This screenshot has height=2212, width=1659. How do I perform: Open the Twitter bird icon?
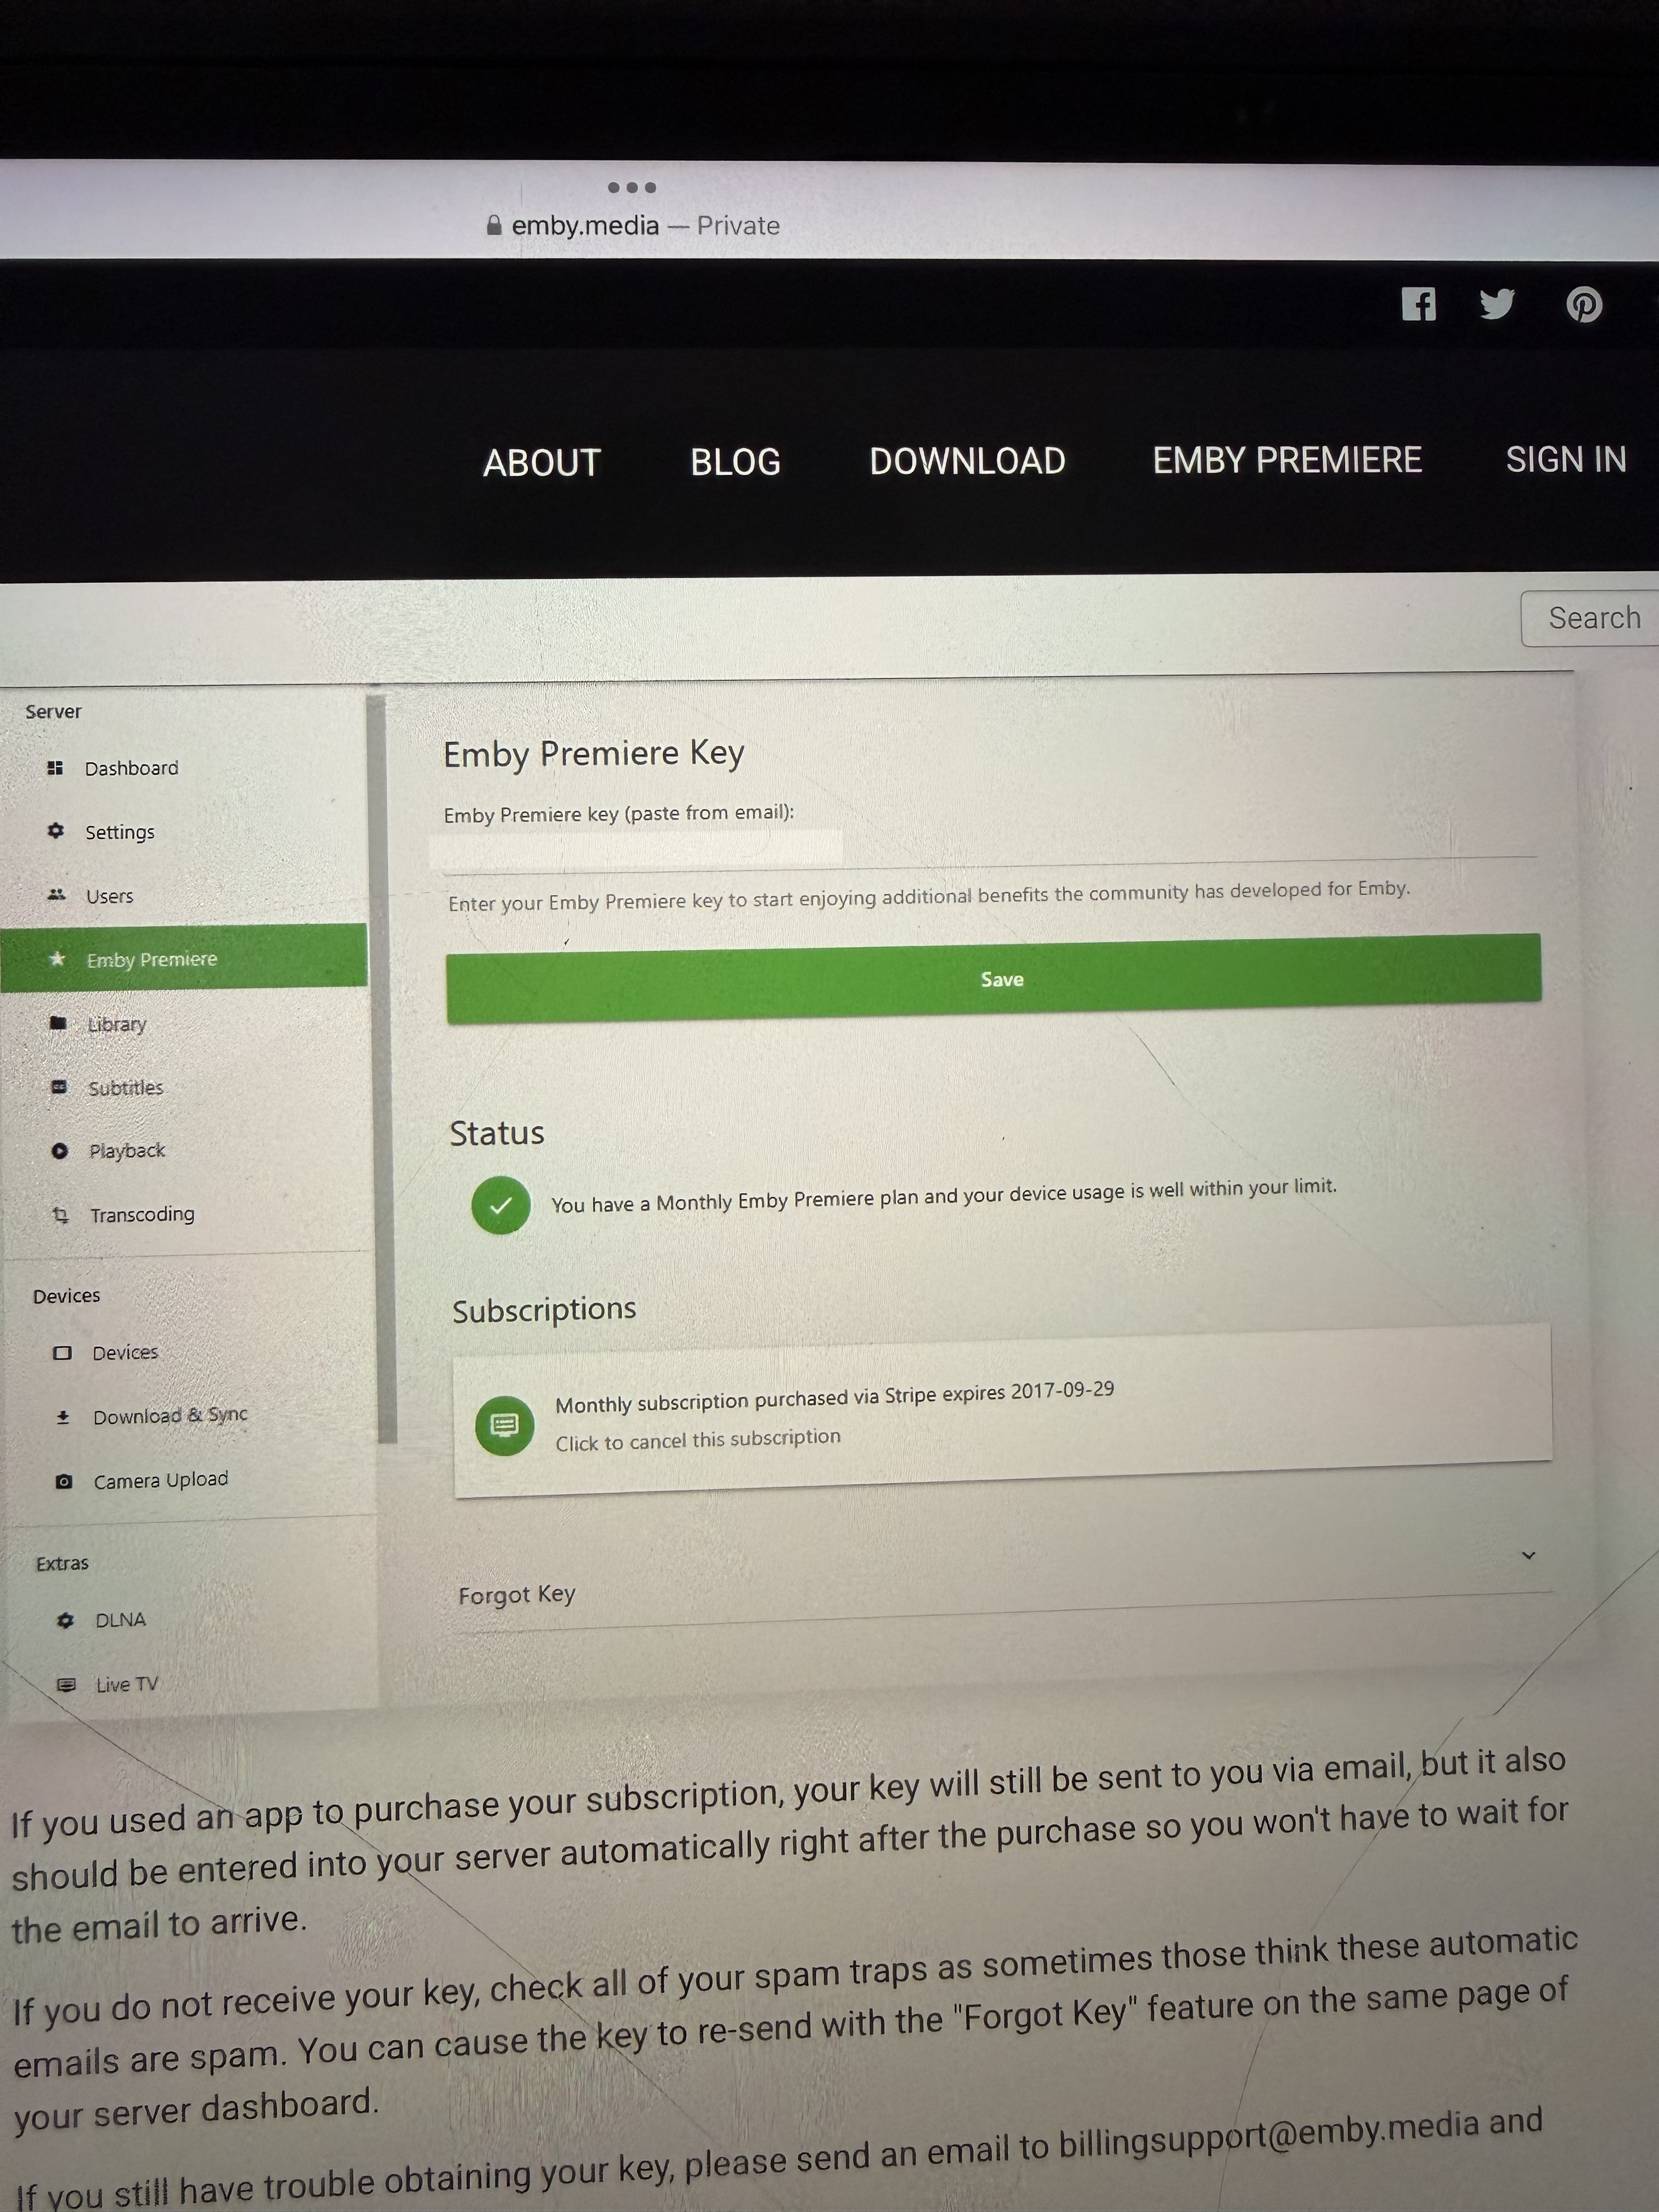pos(1497,303)
